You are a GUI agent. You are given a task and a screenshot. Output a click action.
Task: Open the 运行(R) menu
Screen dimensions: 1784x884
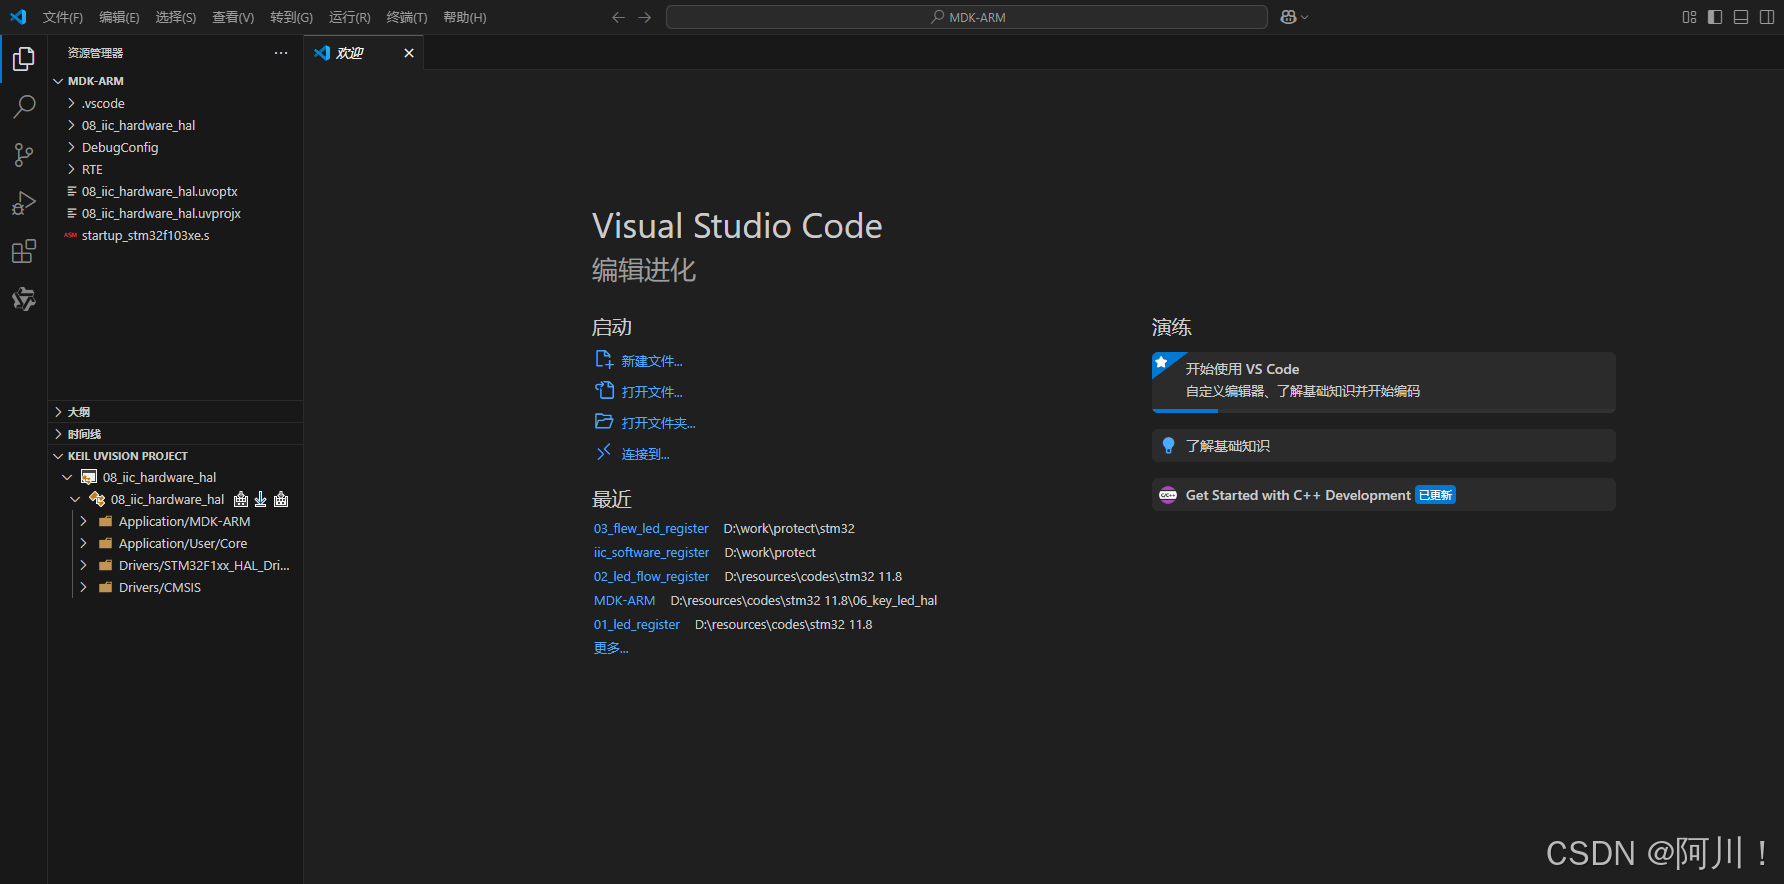click(x=349, y=17)
